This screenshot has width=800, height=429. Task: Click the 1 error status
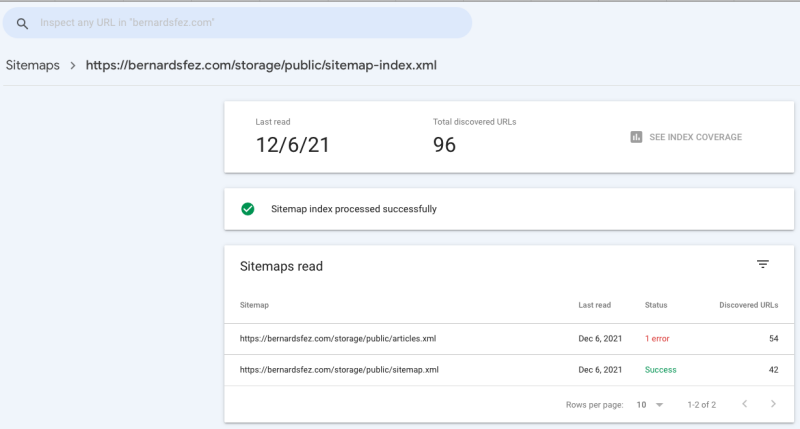[x=657, y=339]
